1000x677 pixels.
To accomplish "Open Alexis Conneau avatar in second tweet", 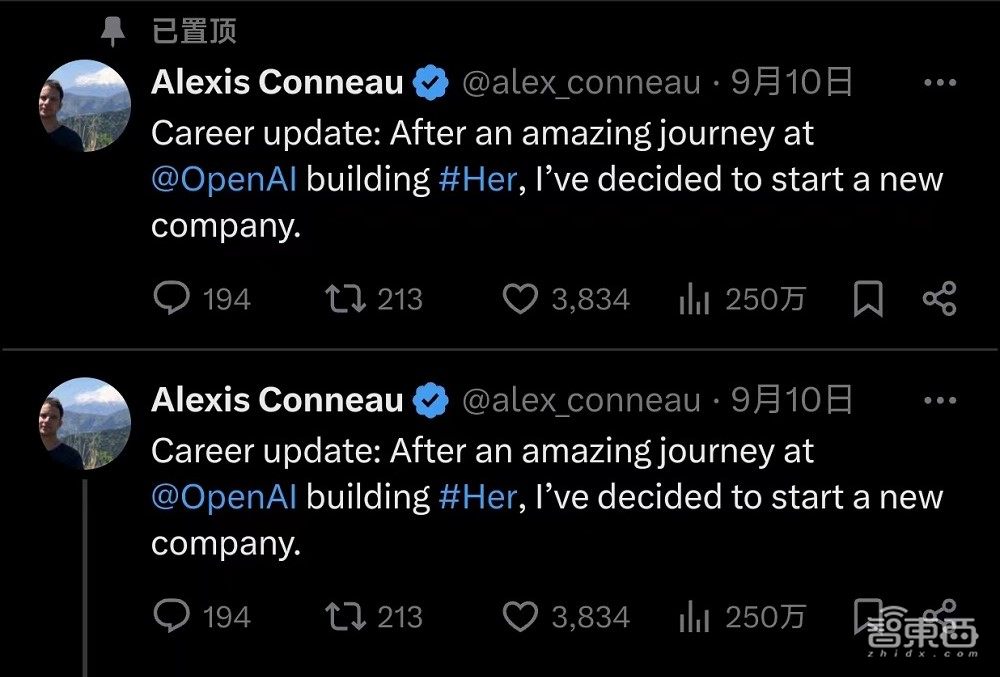I will tap(85, 423).
